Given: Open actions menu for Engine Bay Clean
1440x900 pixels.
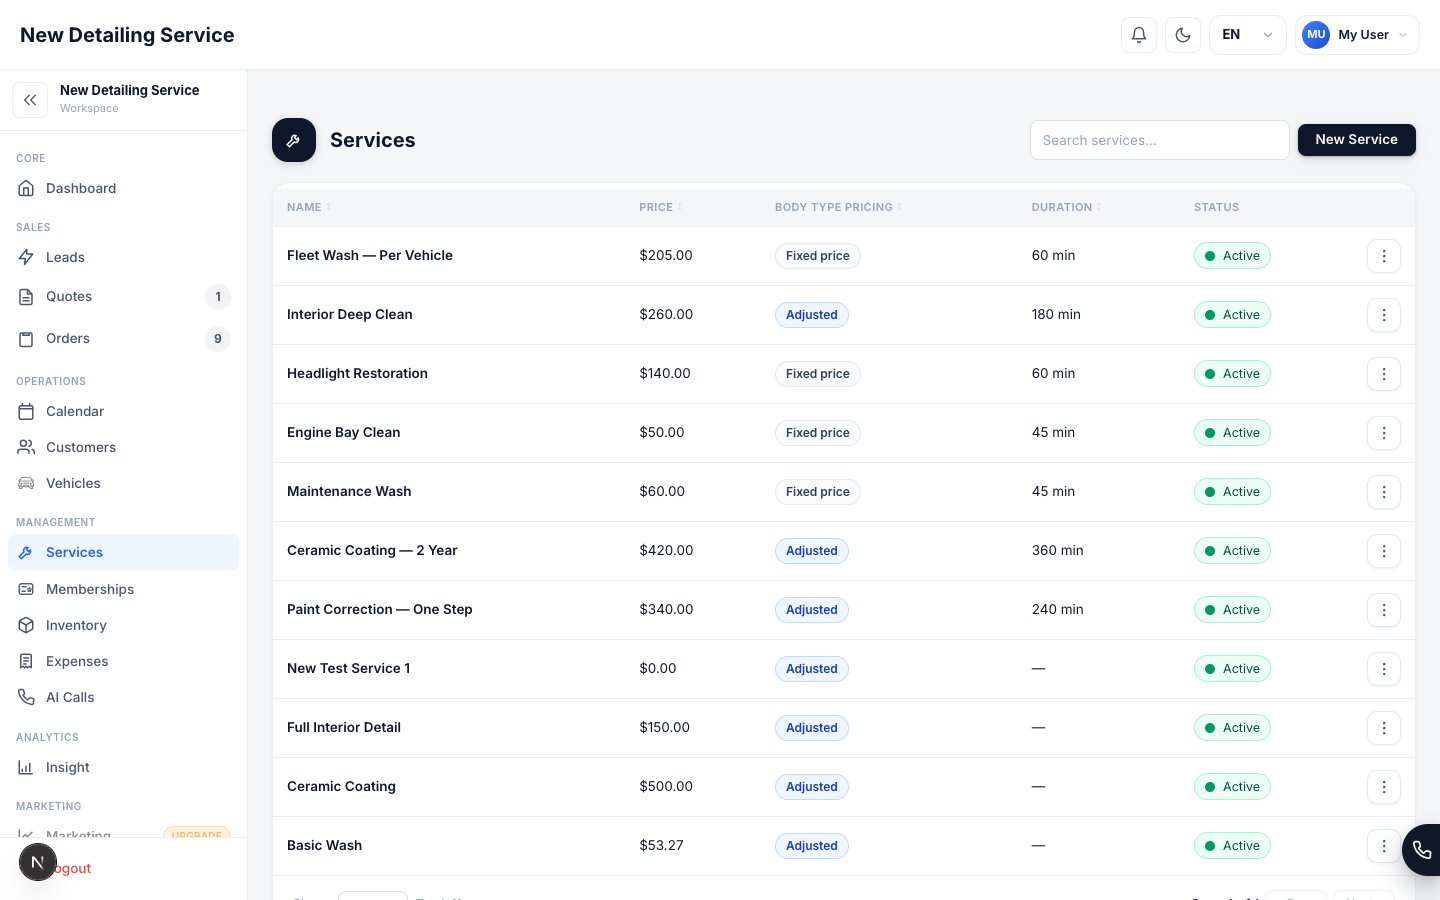Looking at the screenshot, I should pos(1384,433).
